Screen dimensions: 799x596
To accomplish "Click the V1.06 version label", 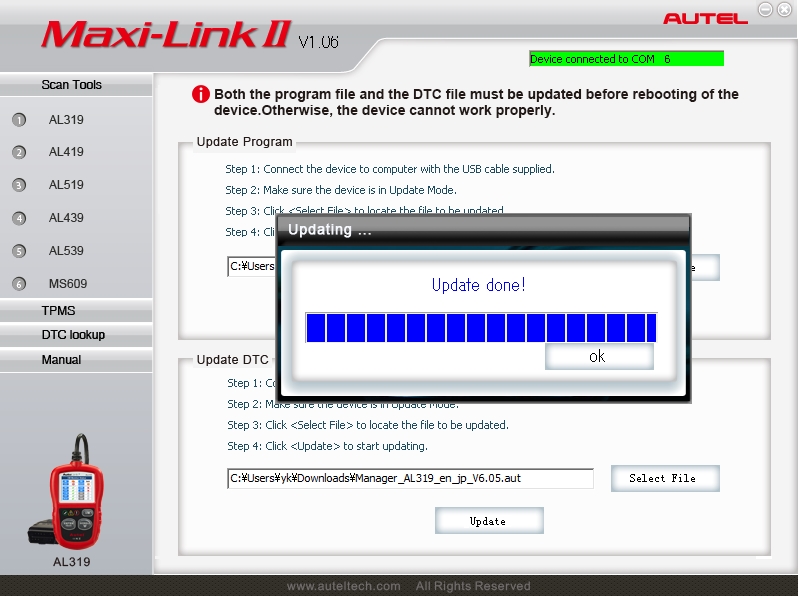I will (318, 42).
